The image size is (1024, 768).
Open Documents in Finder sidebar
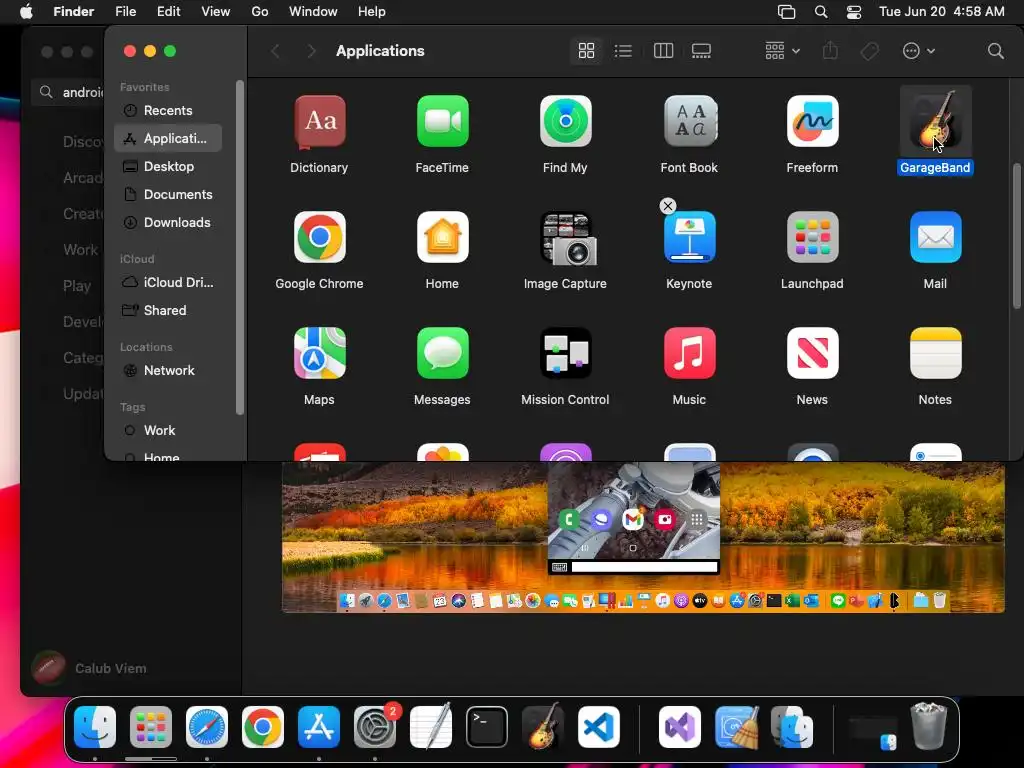168,195
